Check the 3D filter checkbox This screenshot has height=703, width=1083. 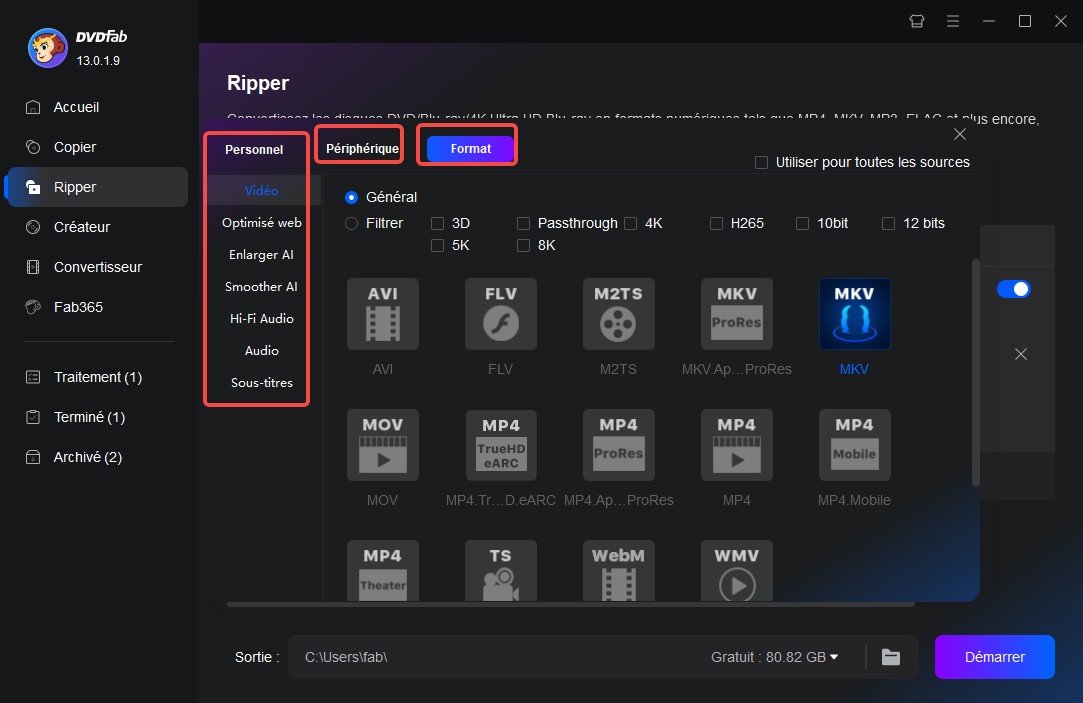(437, 224)
